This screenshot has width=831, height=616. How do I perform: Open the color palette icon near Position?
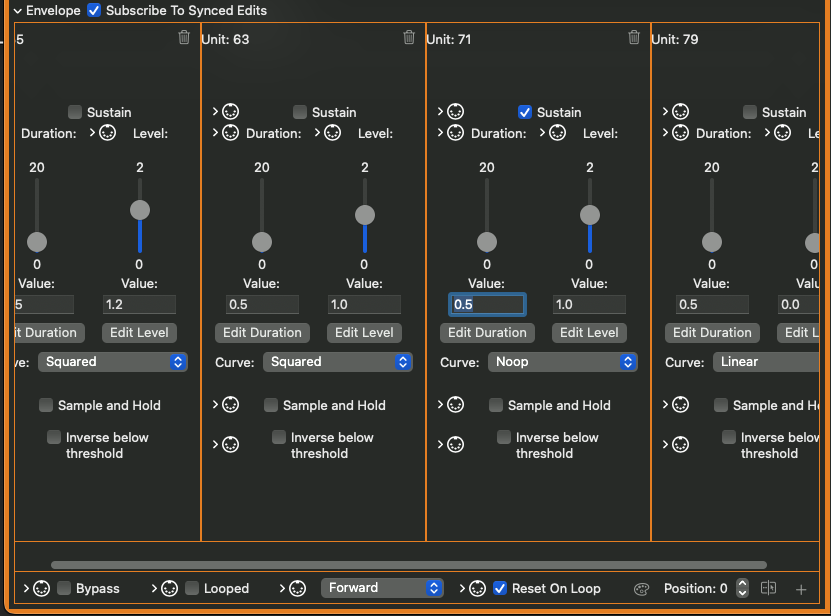pyautogui.click(x=642, y=589)
